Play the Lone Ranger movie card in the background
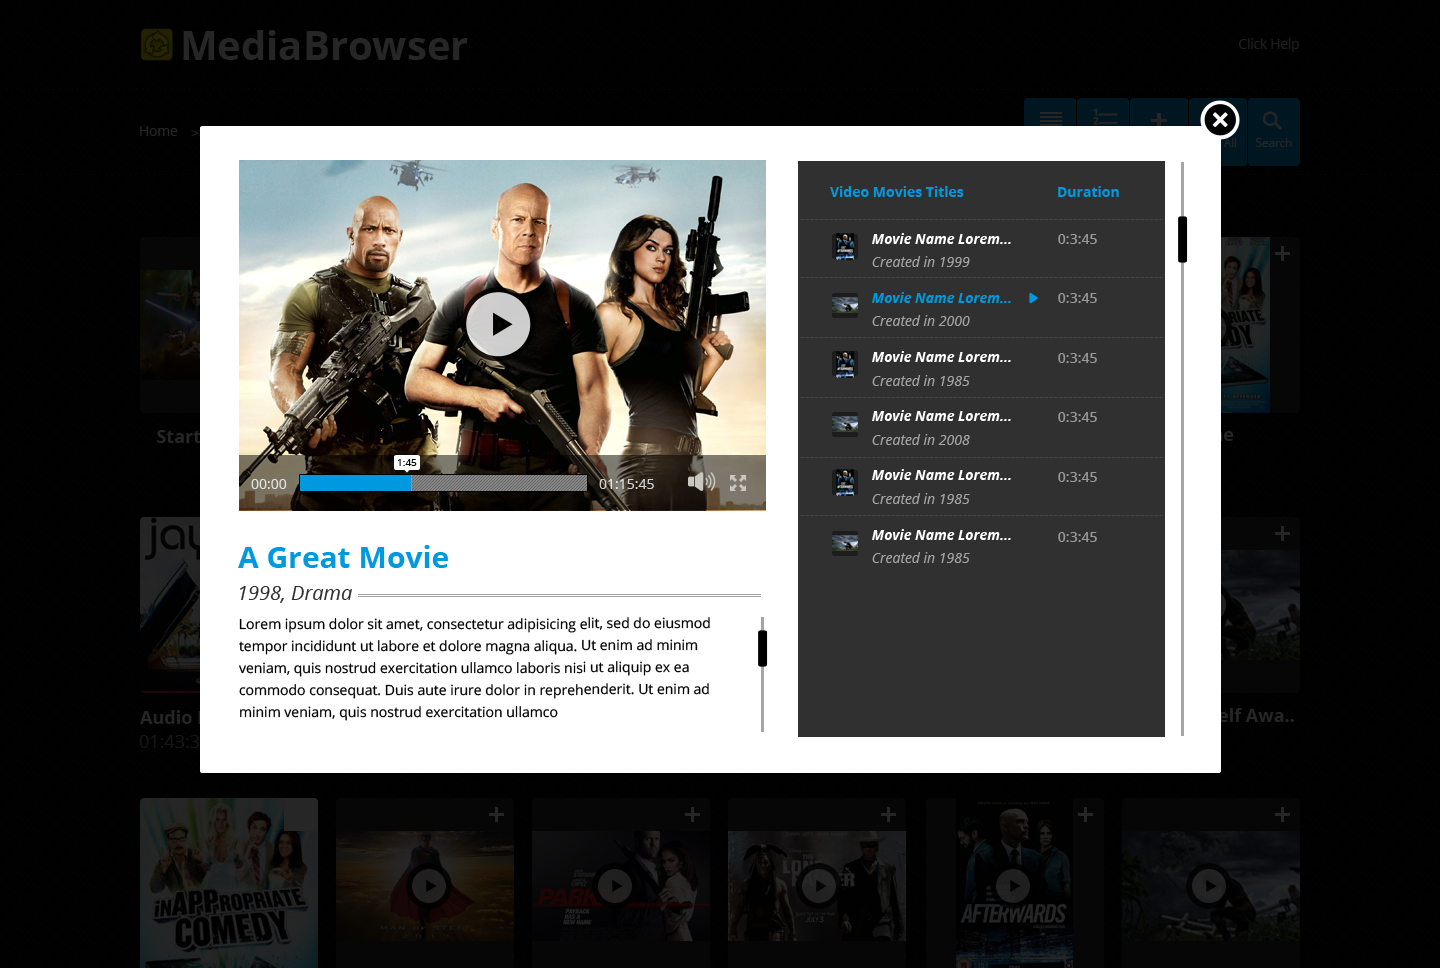 819,886
